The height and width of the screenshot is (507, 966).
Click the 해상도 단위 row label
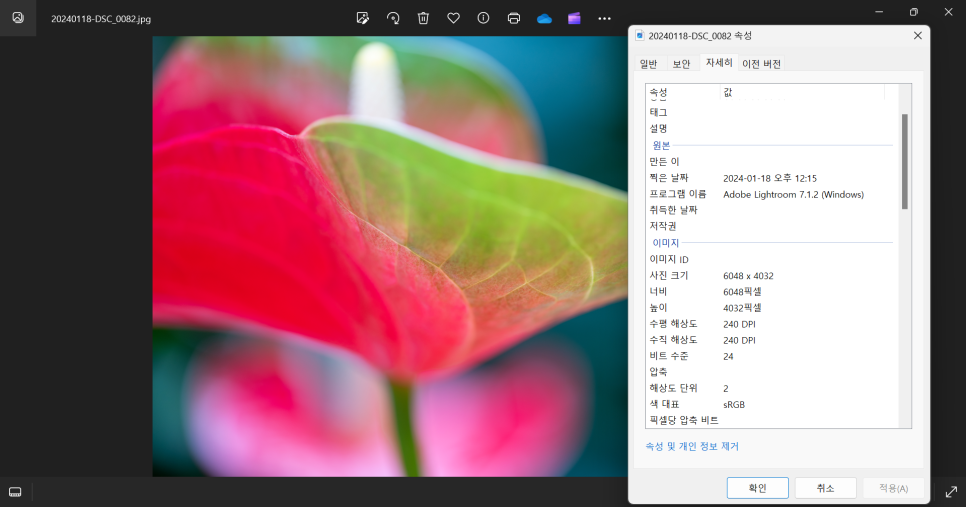[x=673, y=388]
